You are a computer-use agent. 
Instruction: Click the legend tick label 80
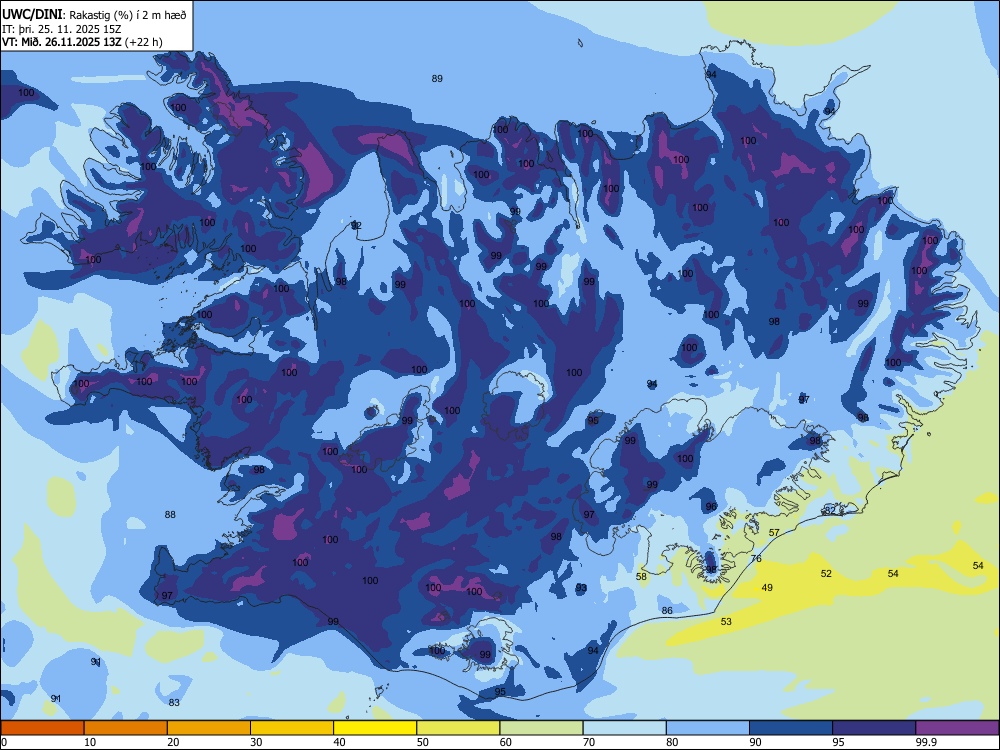(672, 742)
